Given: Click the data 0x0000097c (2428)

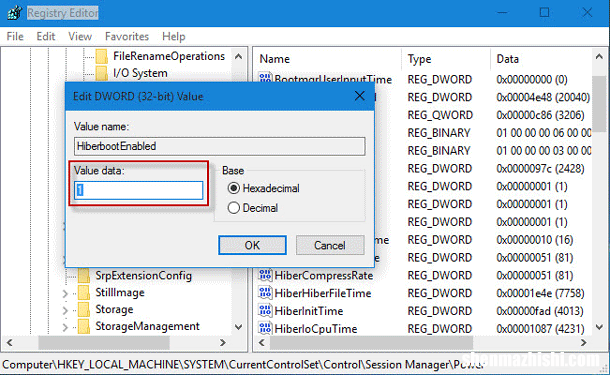Looking at the screenshot, I should pyautogui.click(x=540, y=168).
